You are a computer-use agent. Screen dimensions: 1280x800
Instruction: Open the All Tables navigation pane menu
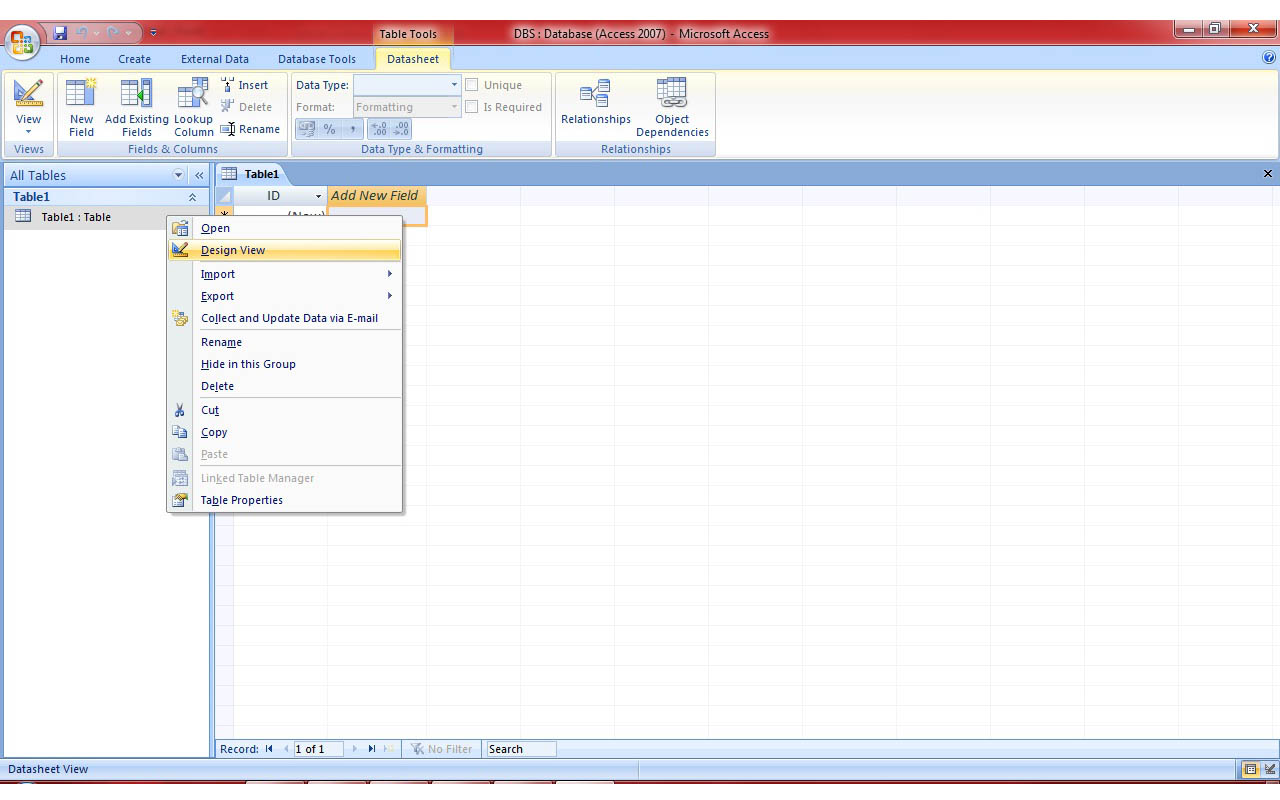click(x=179, y=175)
